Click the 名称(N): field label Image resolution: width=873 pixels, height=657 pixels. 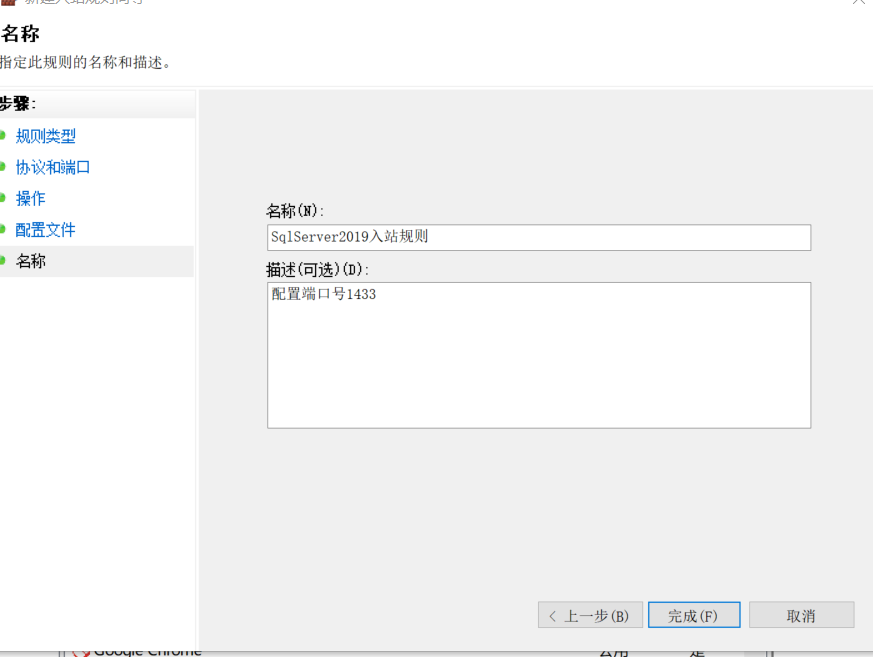point(295,211)
